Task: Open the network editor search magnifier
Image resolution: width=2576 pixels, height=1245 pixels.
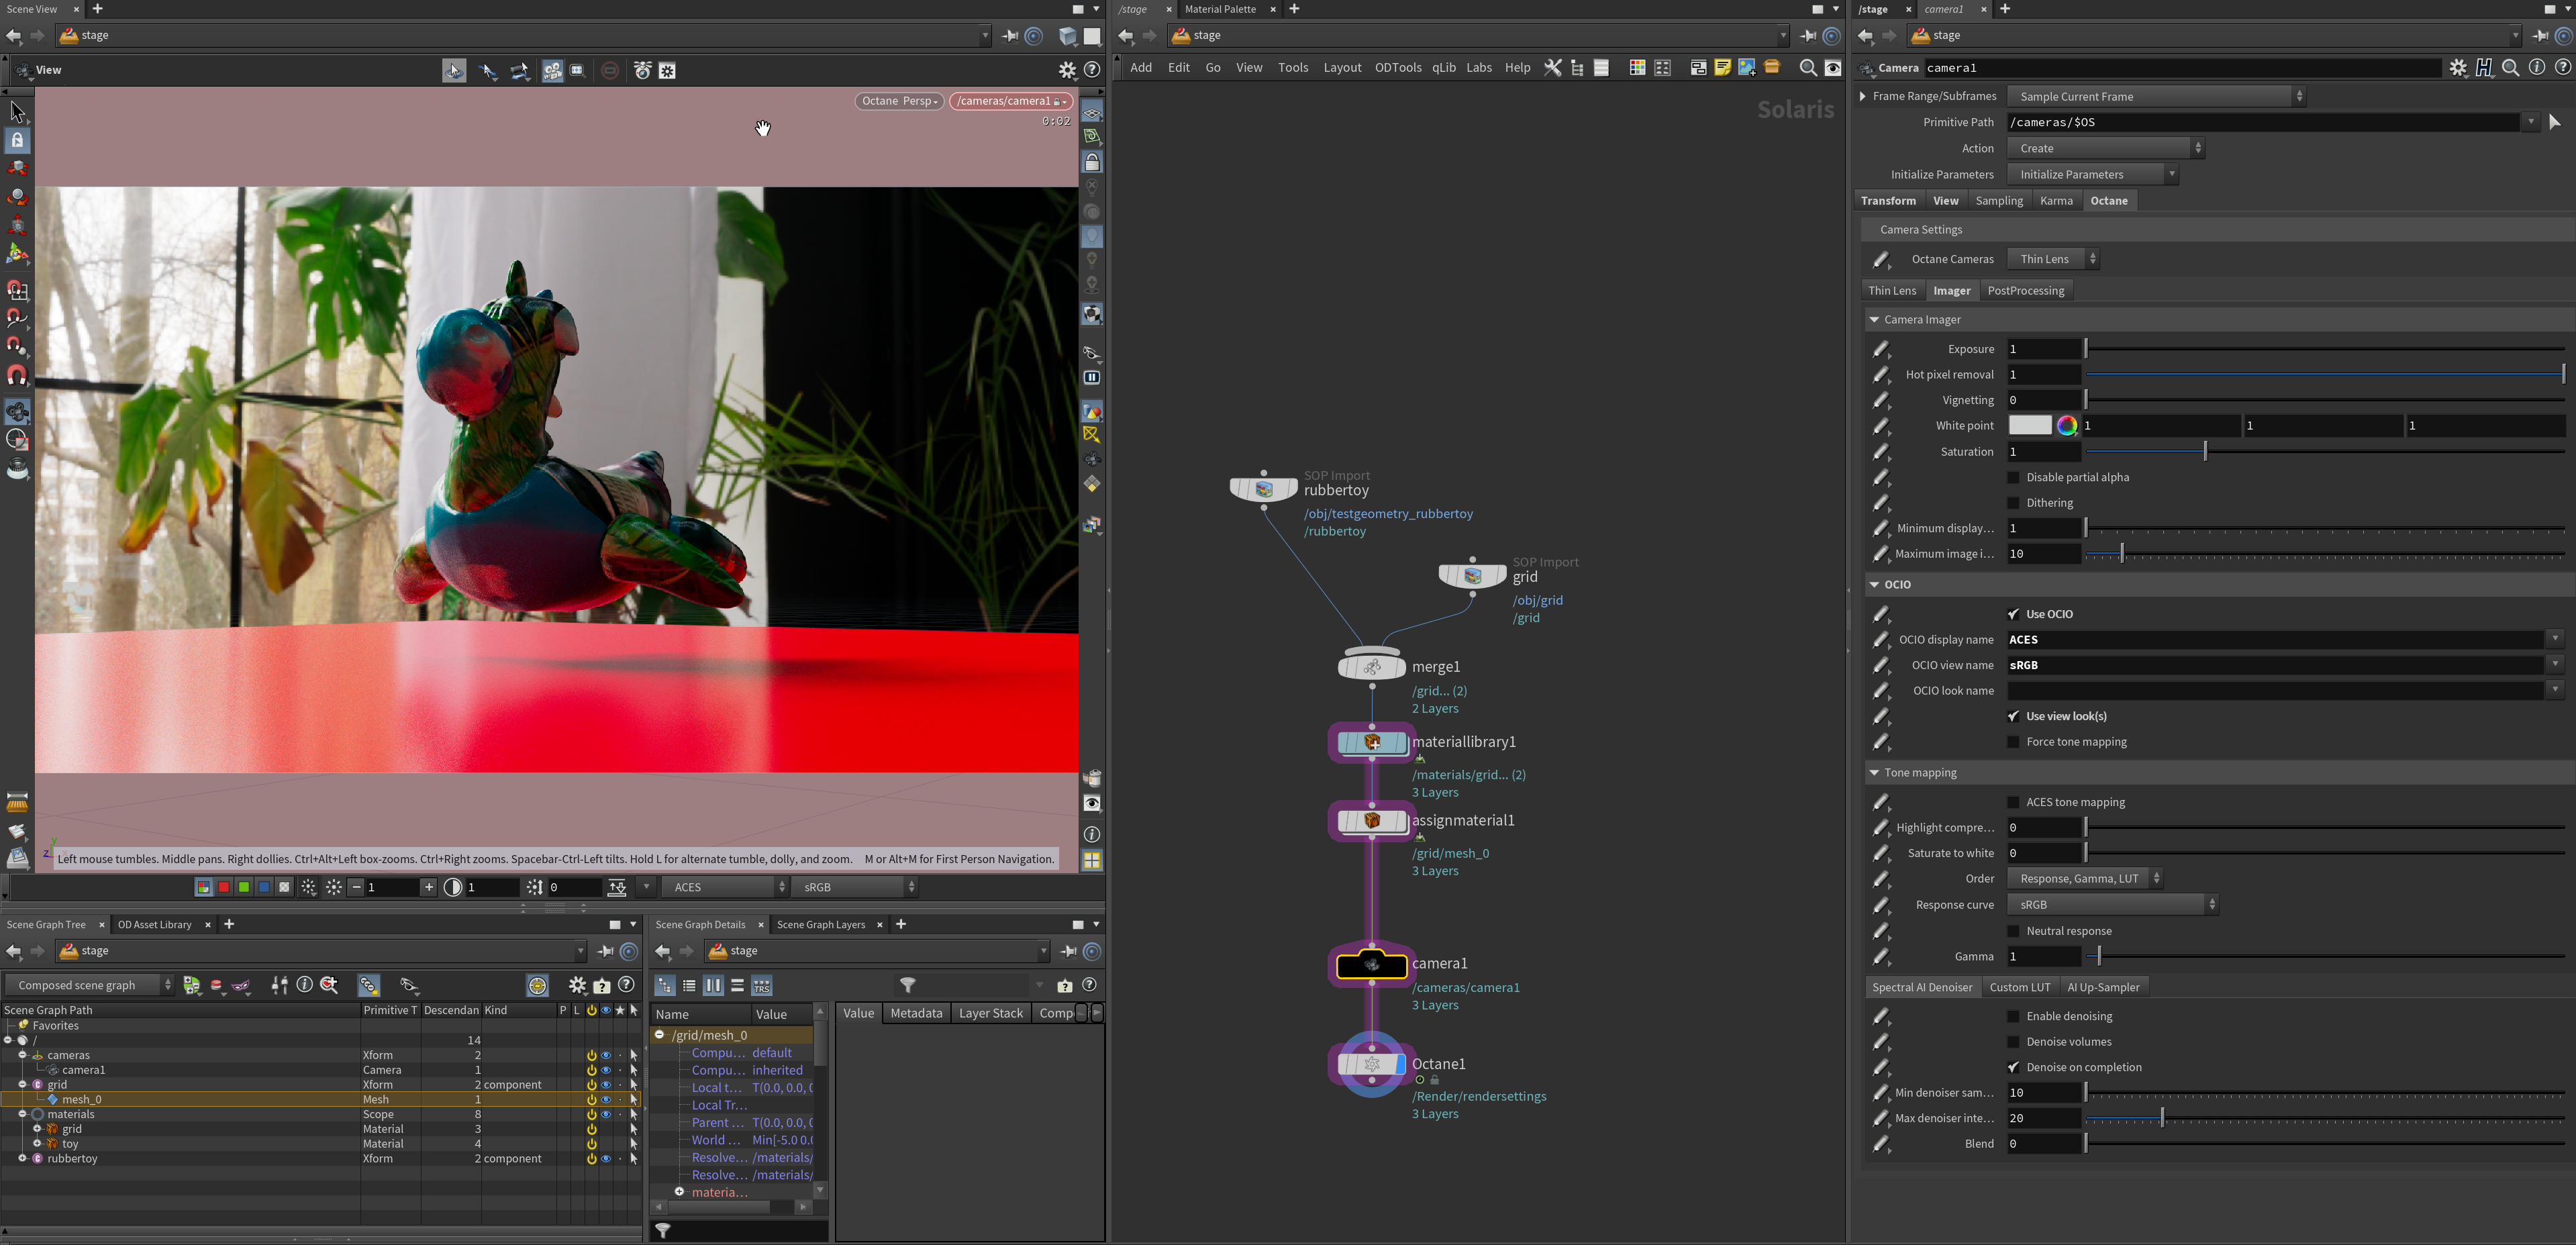Action: [x=1807, y=68]
